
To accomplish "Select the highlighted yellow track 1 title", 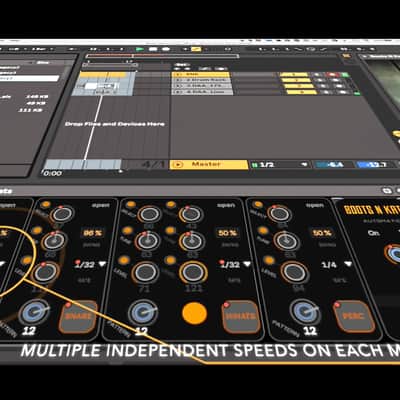I will [201, 75].
